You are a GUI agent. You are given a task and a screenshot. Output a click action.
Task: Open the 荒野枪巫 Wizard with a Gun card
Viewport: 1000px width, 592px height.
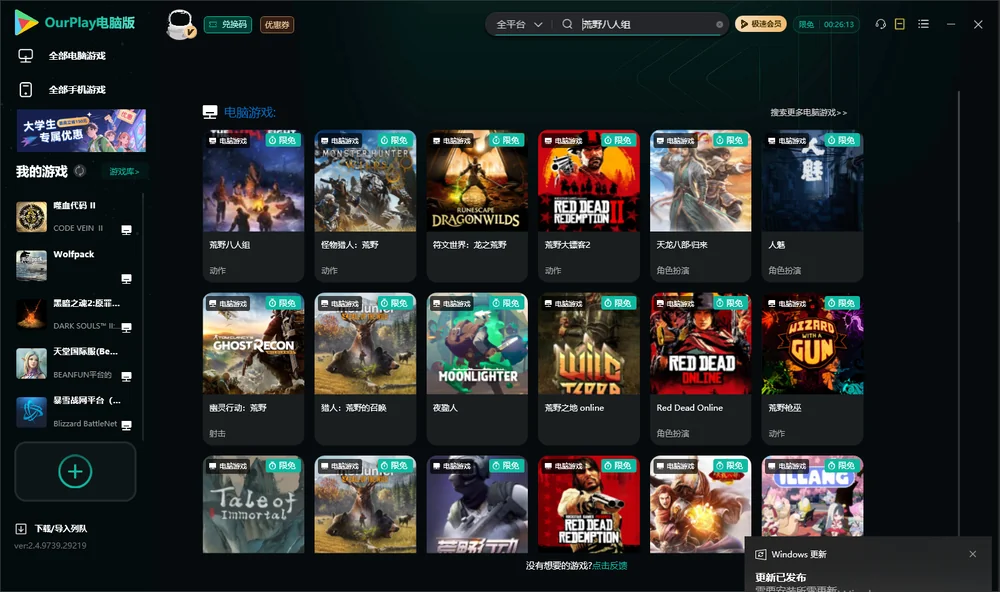pyautogui.click(x=812, y=369)
